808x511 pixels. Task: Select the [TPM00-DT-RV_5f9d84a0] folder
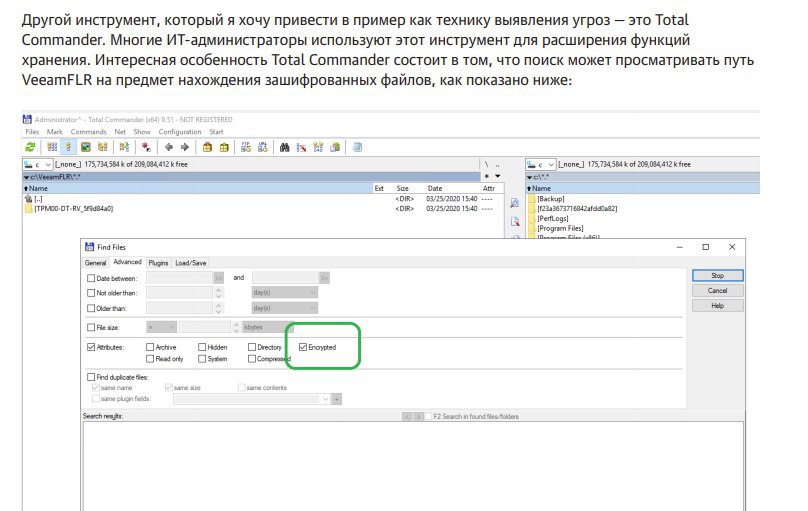coord(73,209)
